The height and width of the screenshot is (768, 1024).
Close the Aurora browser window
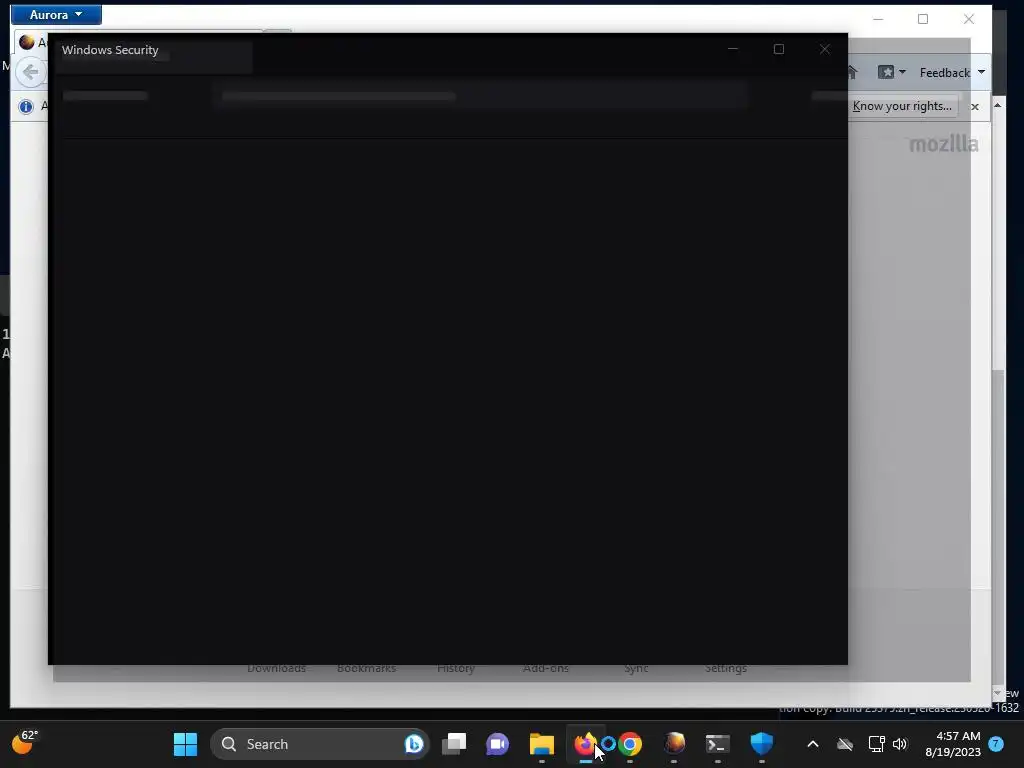point(968,19)
